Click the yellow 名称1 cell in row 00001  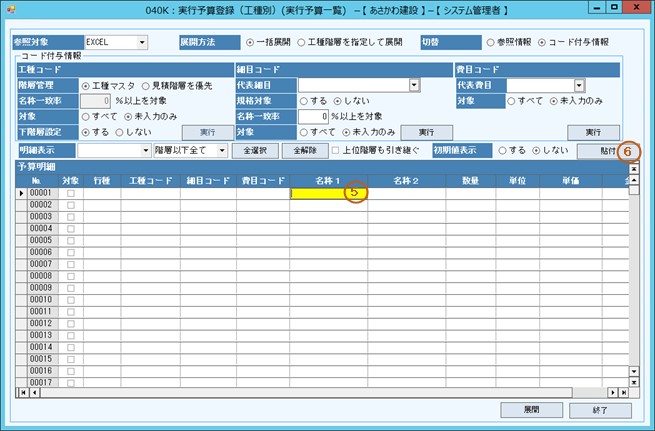pyautogui.click(x=325, y=193)
